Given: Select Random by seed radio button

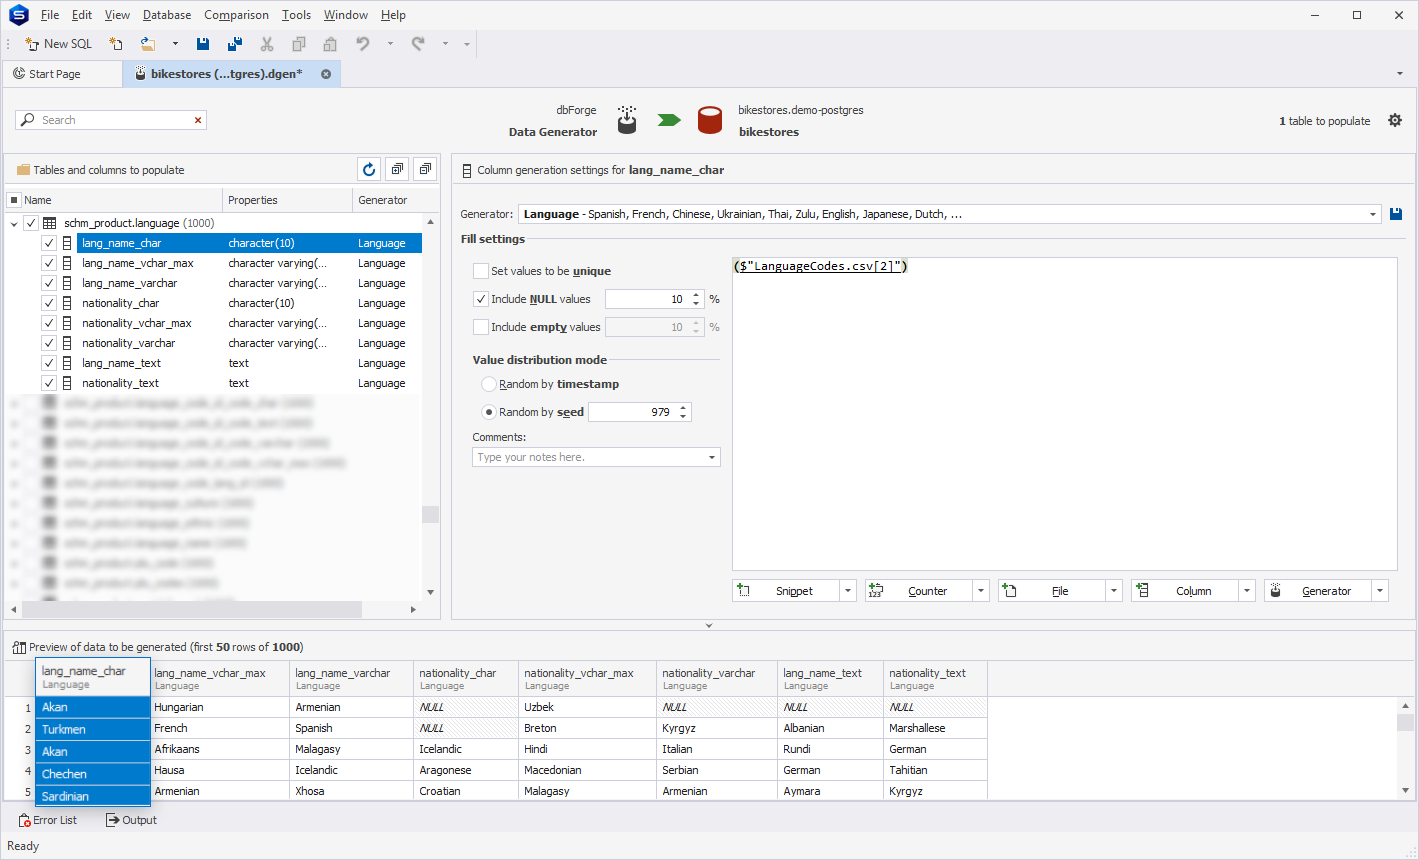Looking at the screenshot, I should point(489,412).
